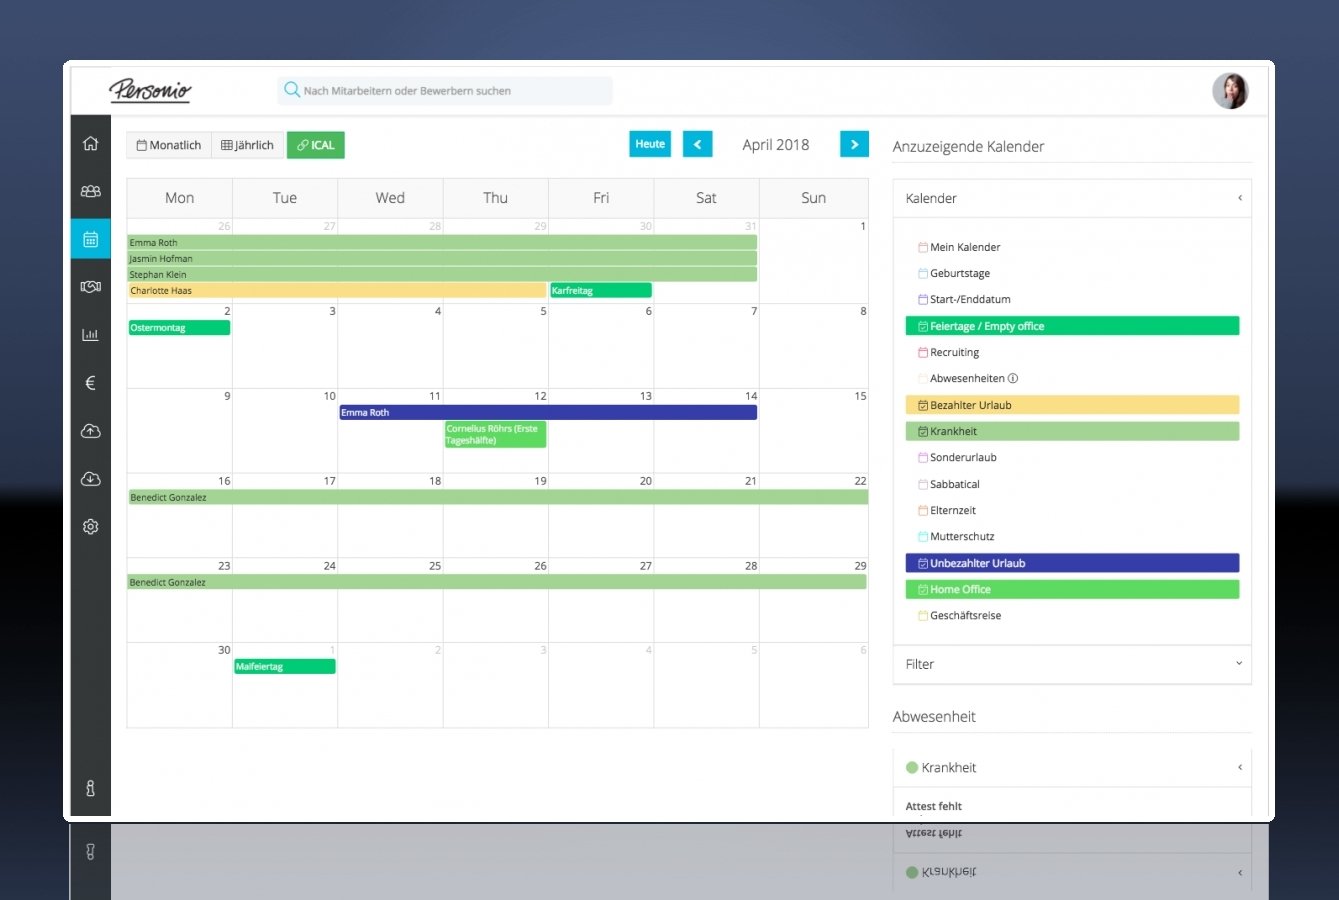1339x900 pixels.
Task: Open Reports via the bar chart icon
Action: 90,334
